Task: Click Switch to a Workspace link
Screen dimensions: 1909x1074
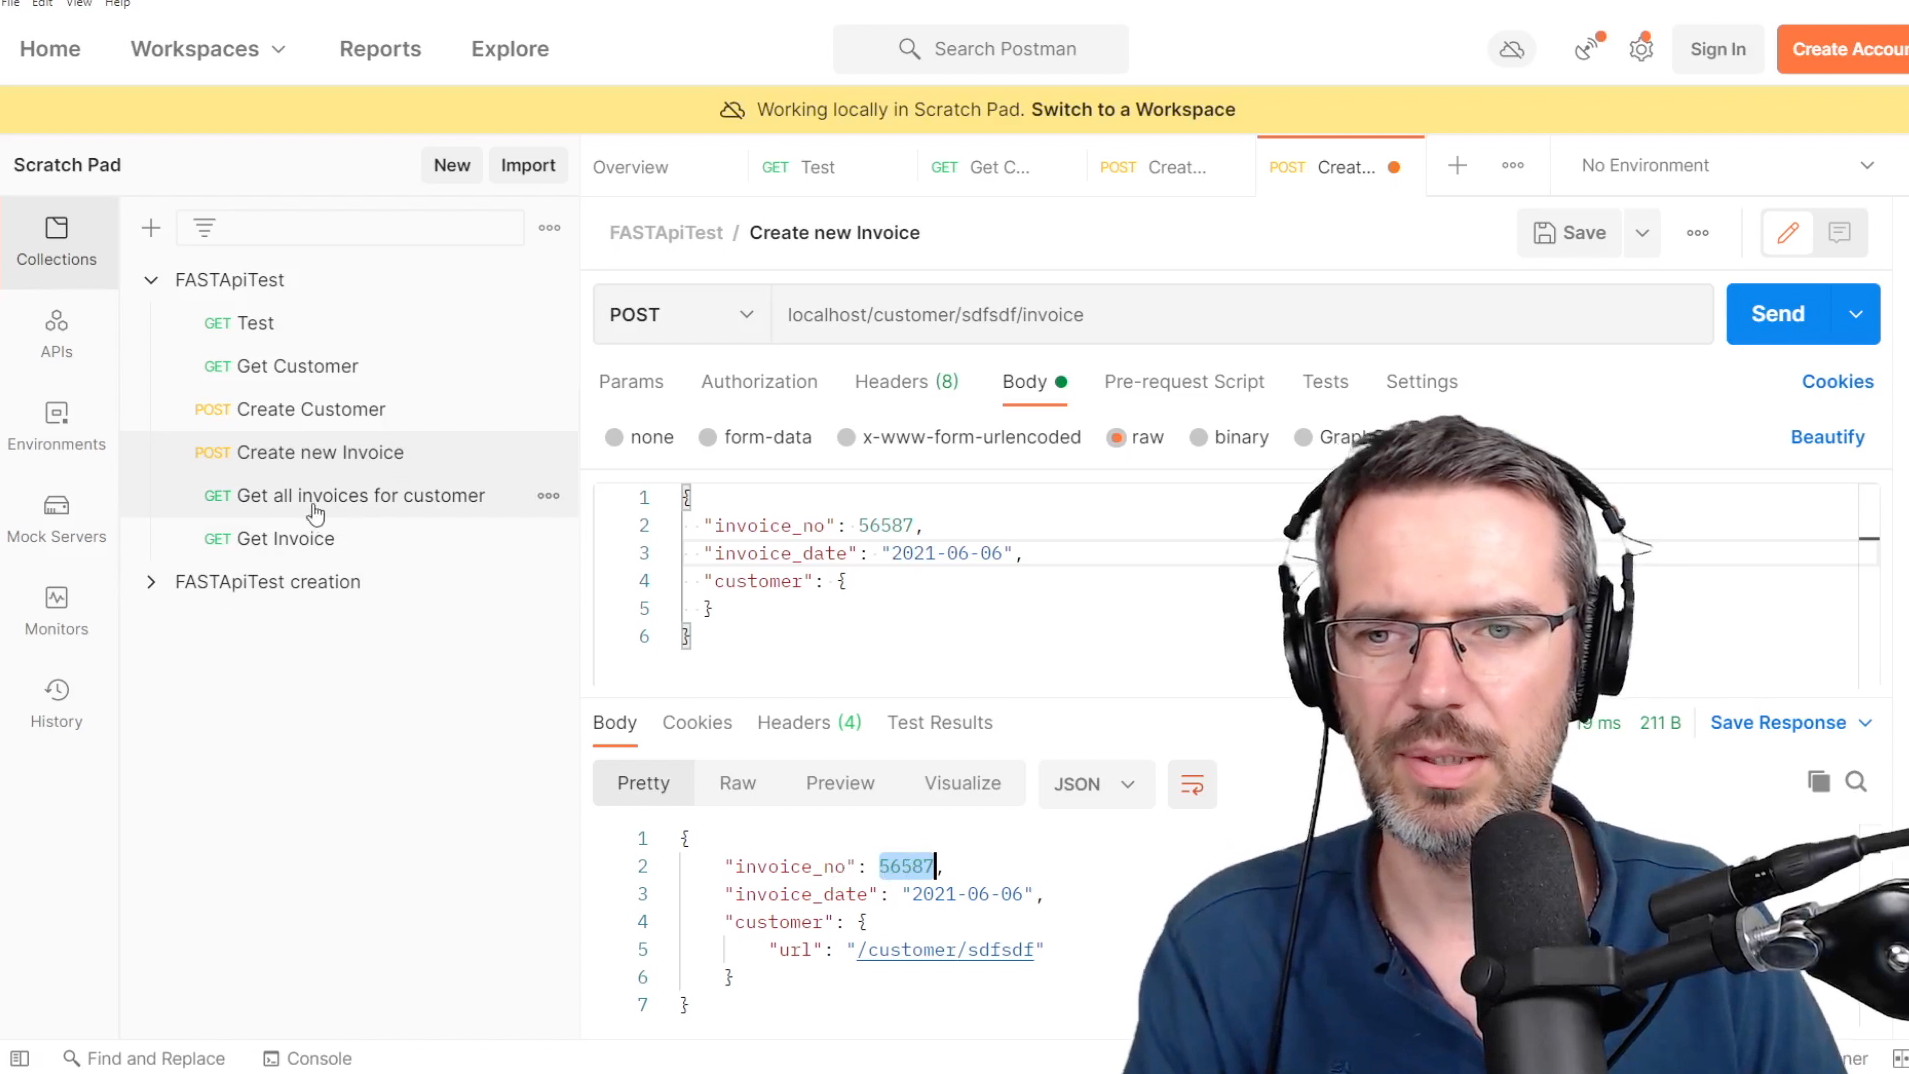Action: coord(1133,110)
